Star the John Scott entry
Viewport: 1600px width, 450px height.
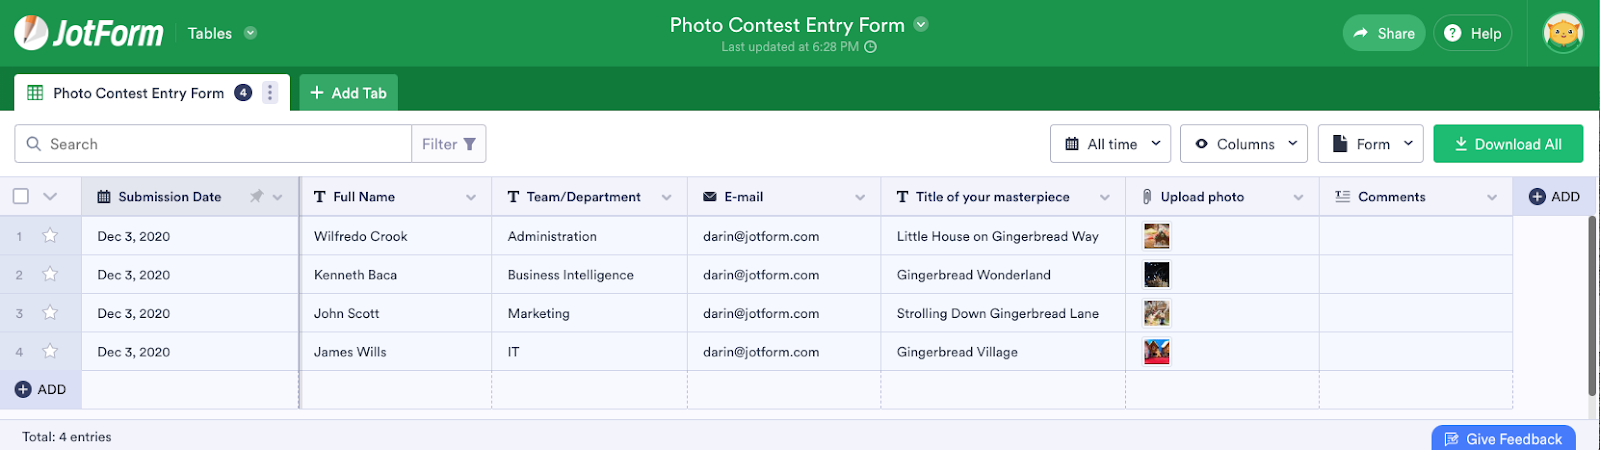pos(50,313)
